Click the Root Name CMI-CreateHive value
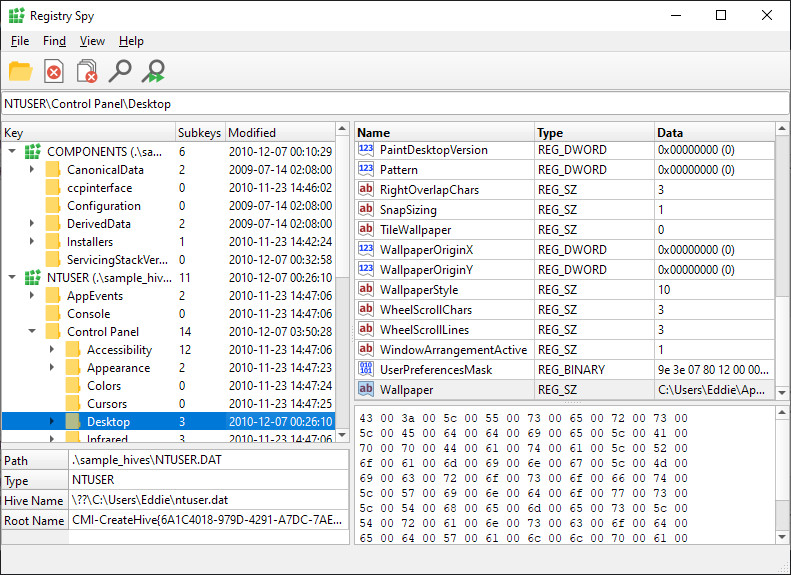The width and height of the screenshot is (791, 575). [208, 520]
